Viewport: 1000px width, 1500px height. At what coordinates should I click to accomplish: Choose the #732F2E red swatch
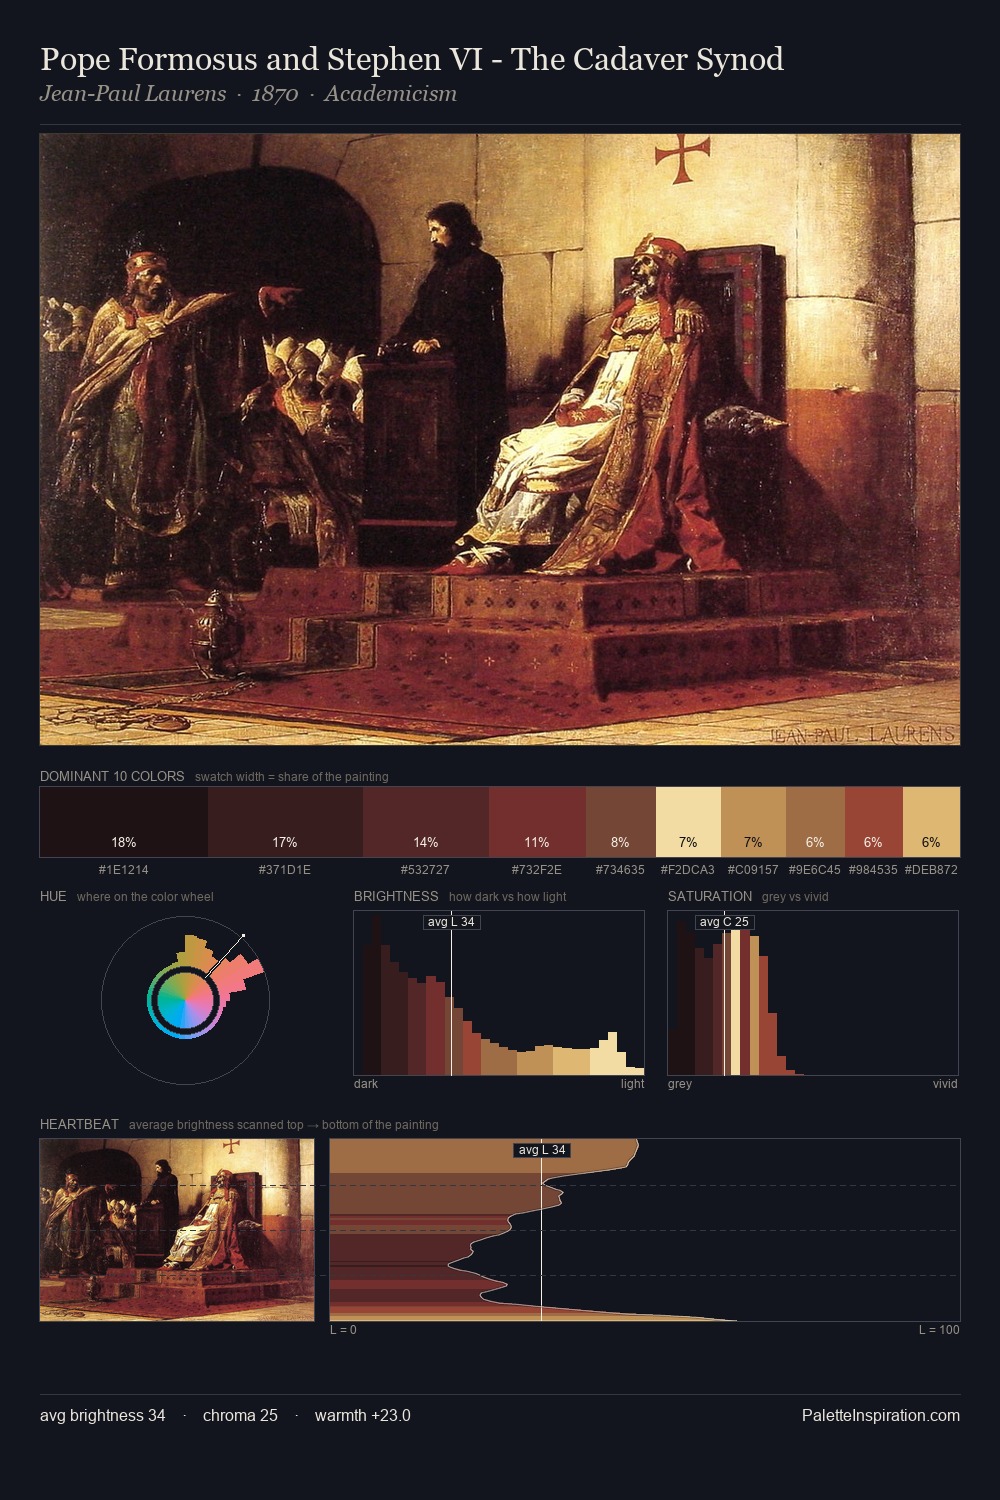pyautogui.click(x=537, y=822)
